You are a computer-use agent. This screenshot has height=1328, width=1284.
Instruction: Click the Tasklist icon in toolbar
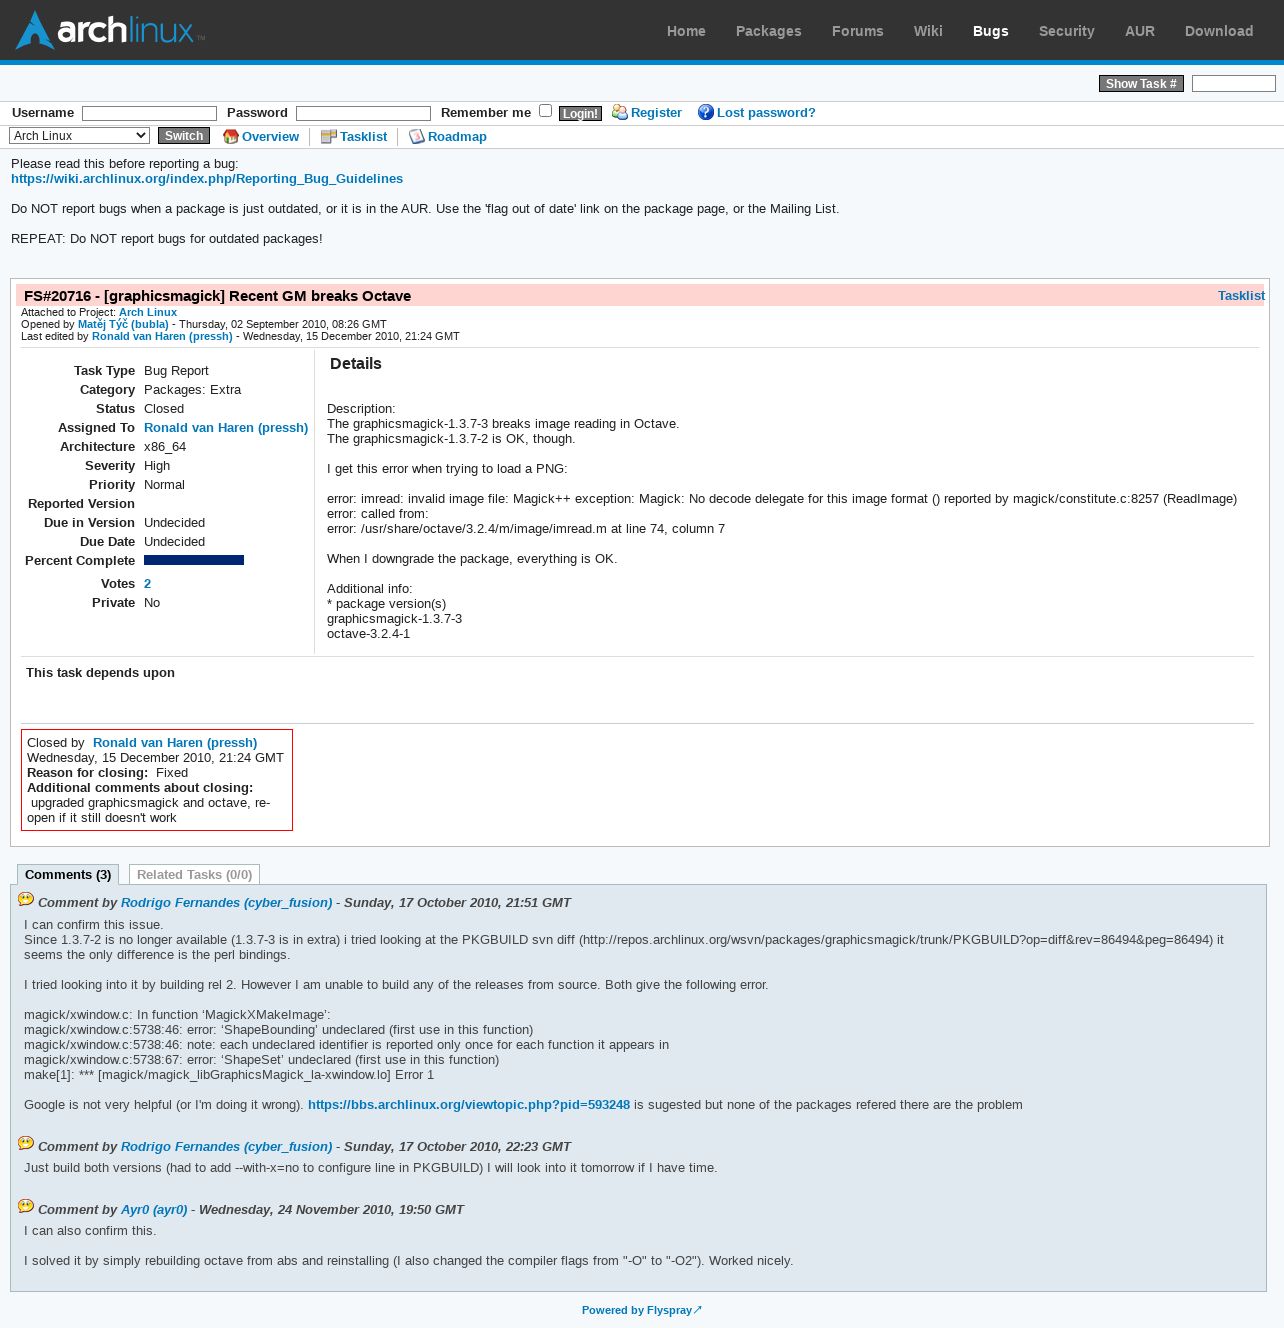coord(328,136)
